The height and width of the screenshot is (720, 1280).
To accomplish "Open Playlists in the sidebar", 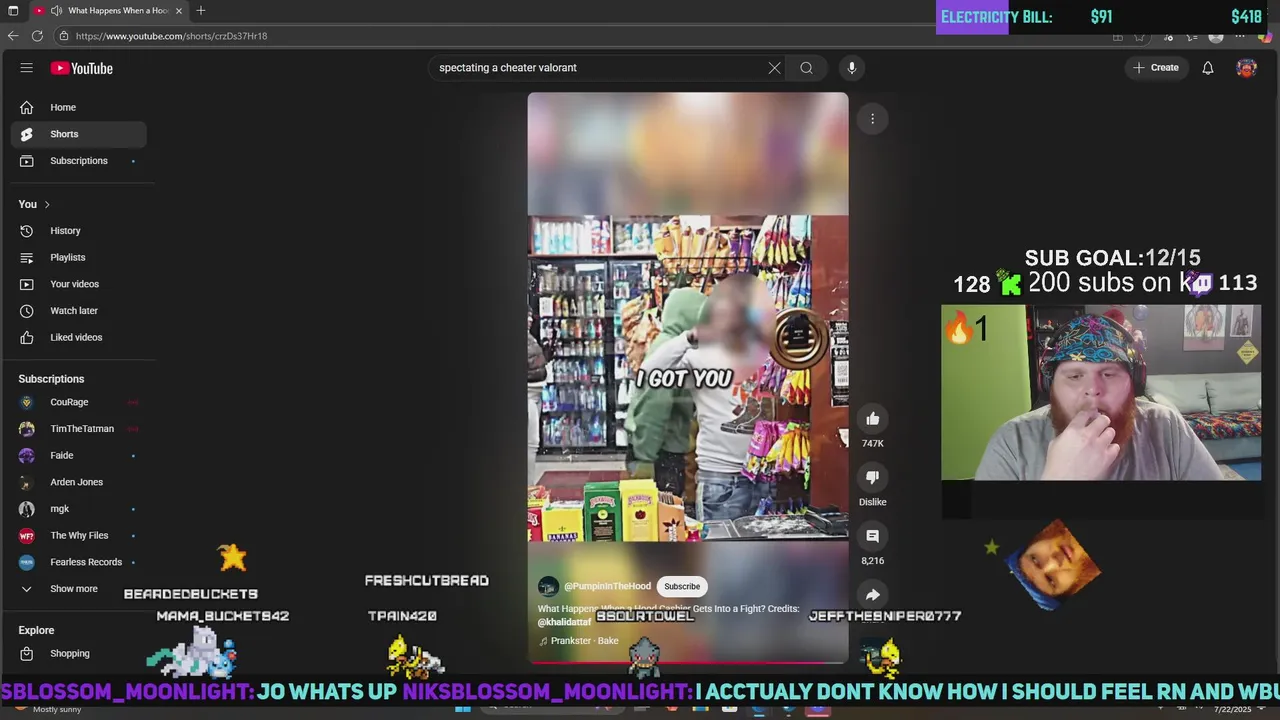I will [79, 257].
